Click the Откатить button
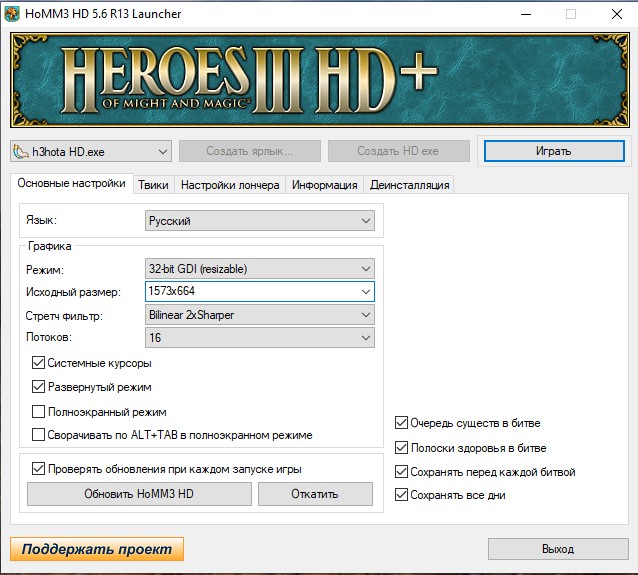 tap(315, 494)
